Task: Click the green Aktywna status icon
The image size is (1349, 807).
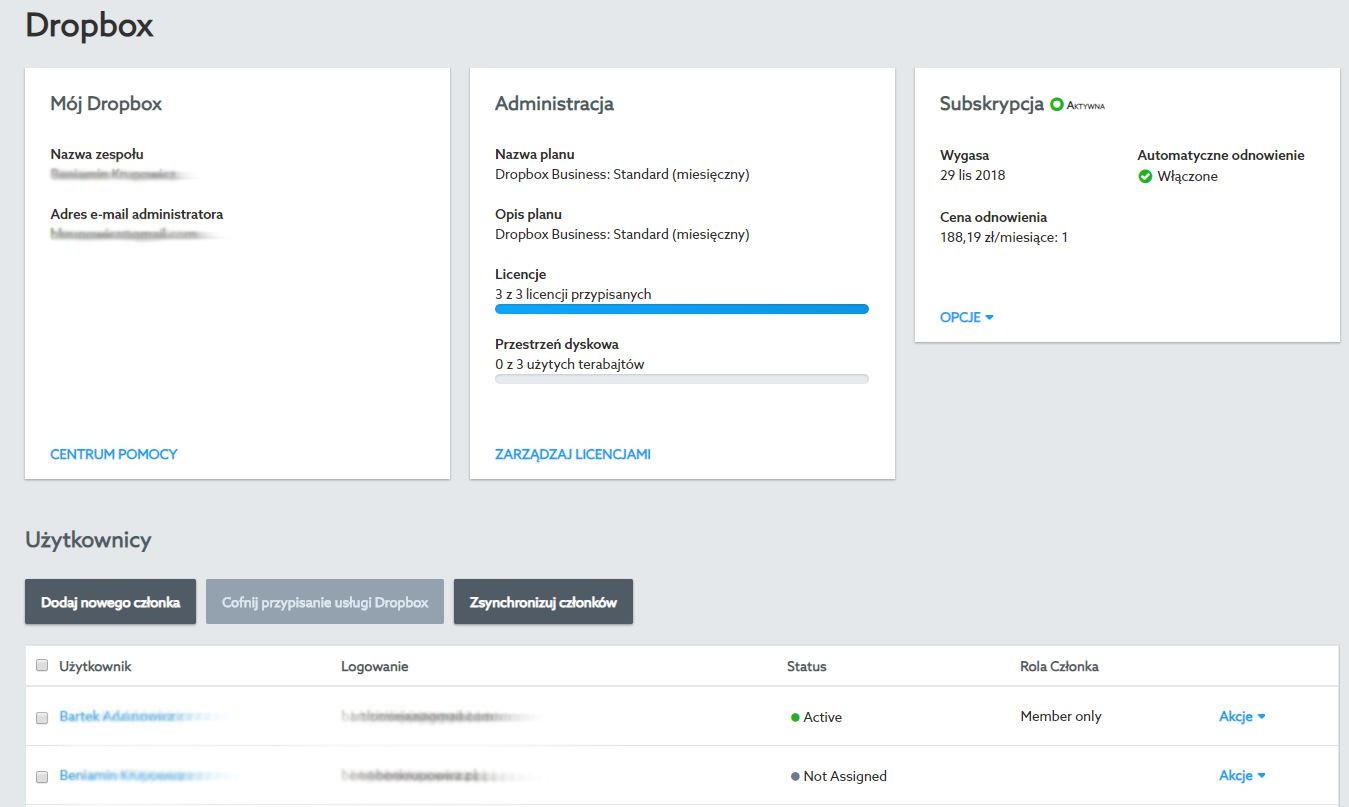Action: click(1056, 104)
